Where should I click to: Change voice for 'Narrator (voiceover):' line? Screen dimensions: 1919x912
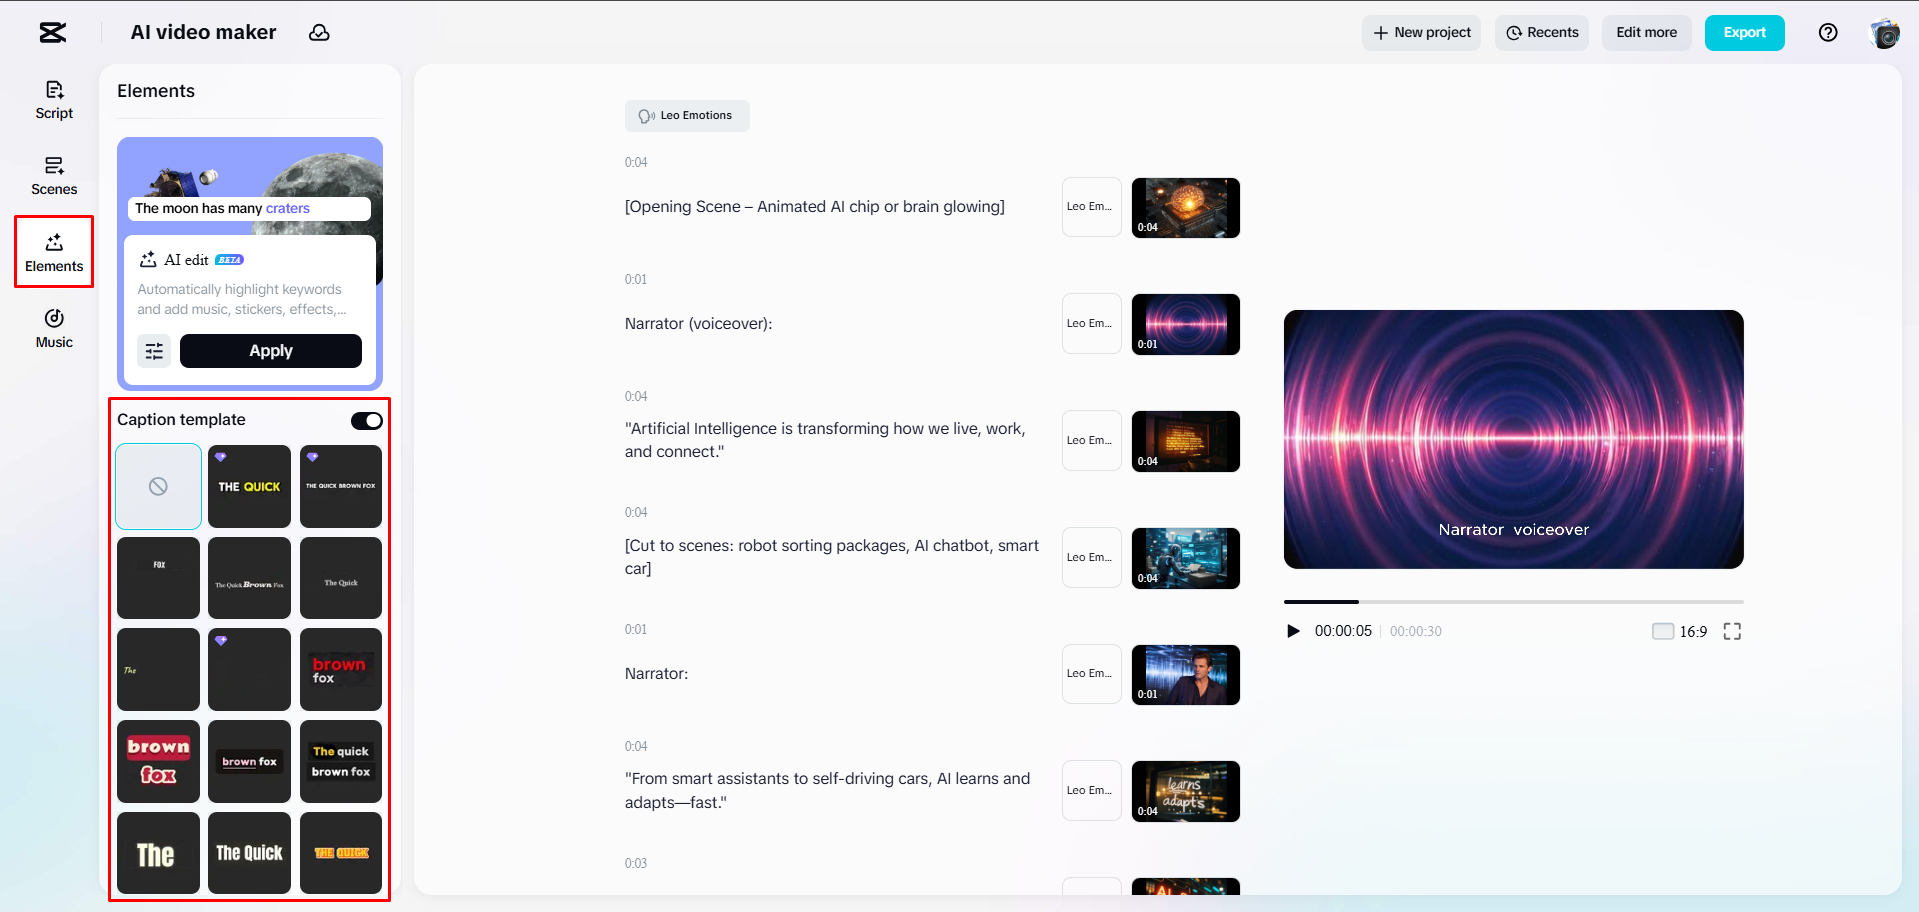pos(1092,324)
